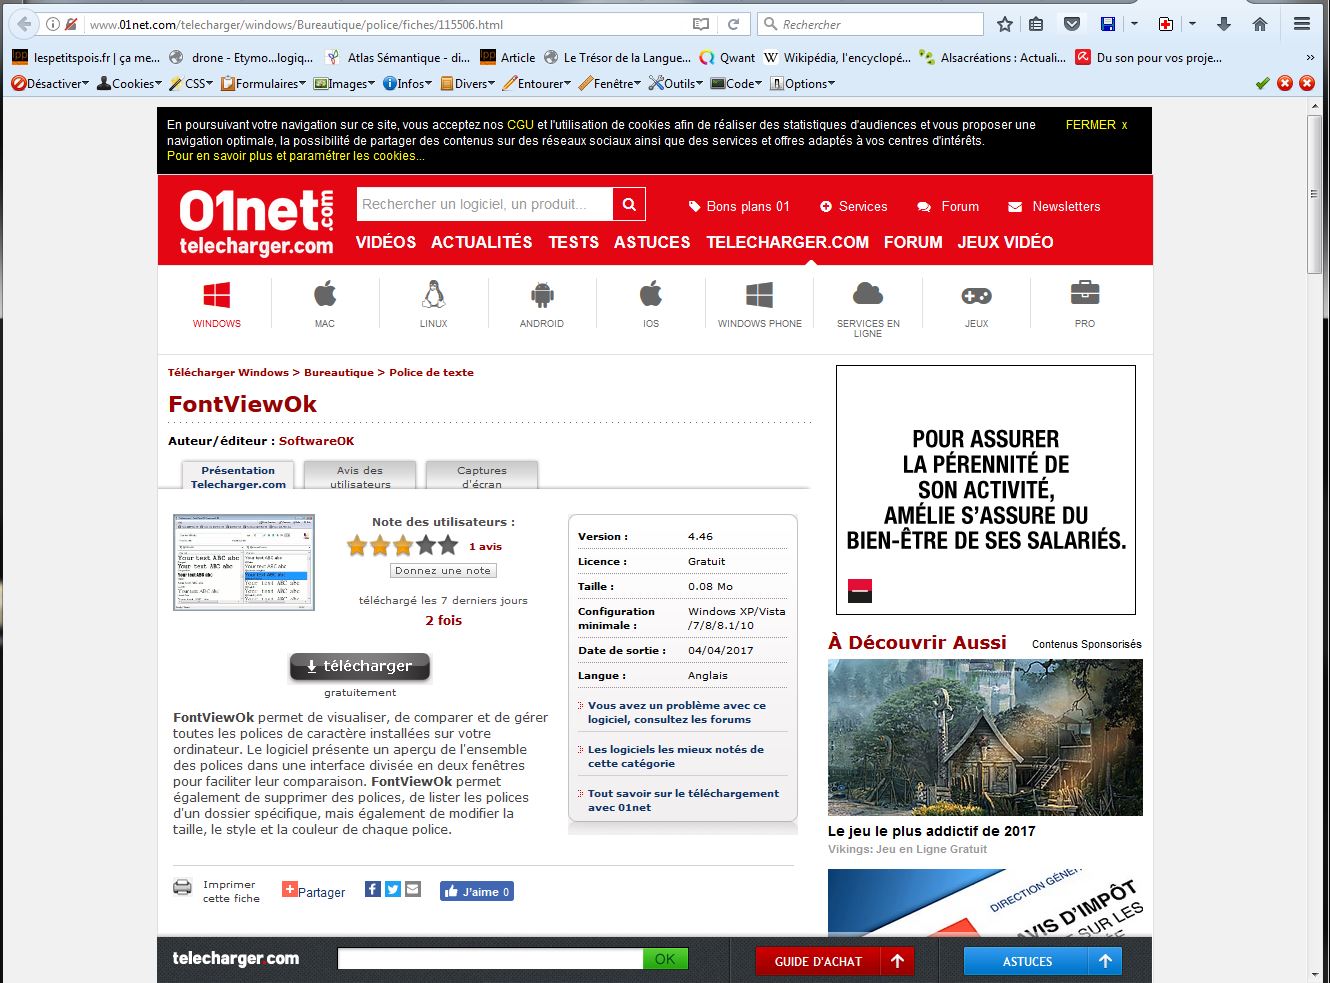1330x983 pixels.
Task: Switch to Avis des utilisateurs tab
Action: coord(360,476)
